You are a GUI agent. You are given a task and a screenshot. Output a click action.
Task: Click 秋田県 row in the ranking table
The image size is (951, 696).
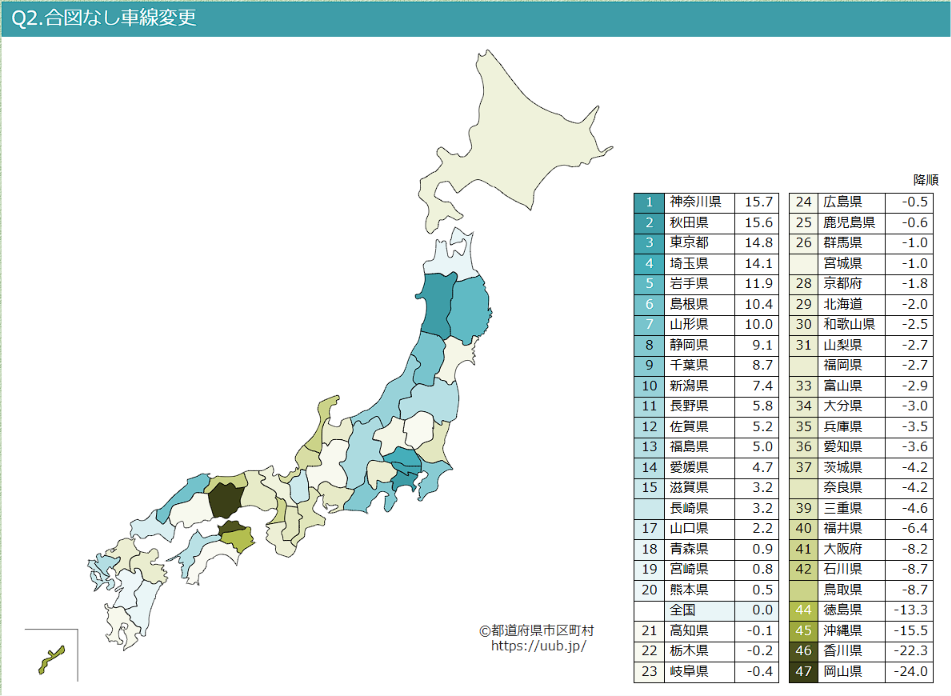pos(706,223)
